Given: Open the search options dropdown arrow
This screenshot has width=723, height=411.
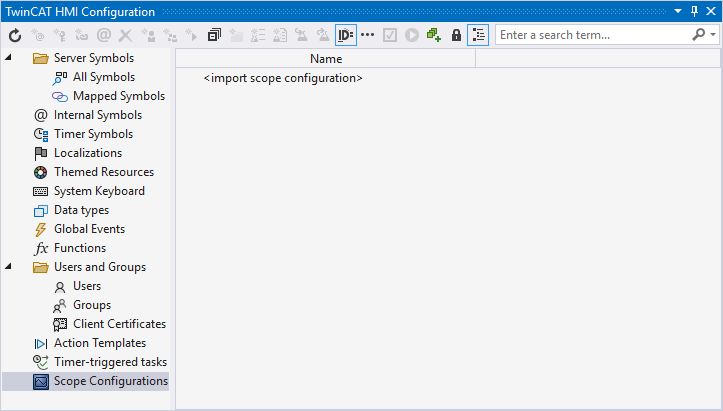Looking at the screenshot, I should coord(713,35).
